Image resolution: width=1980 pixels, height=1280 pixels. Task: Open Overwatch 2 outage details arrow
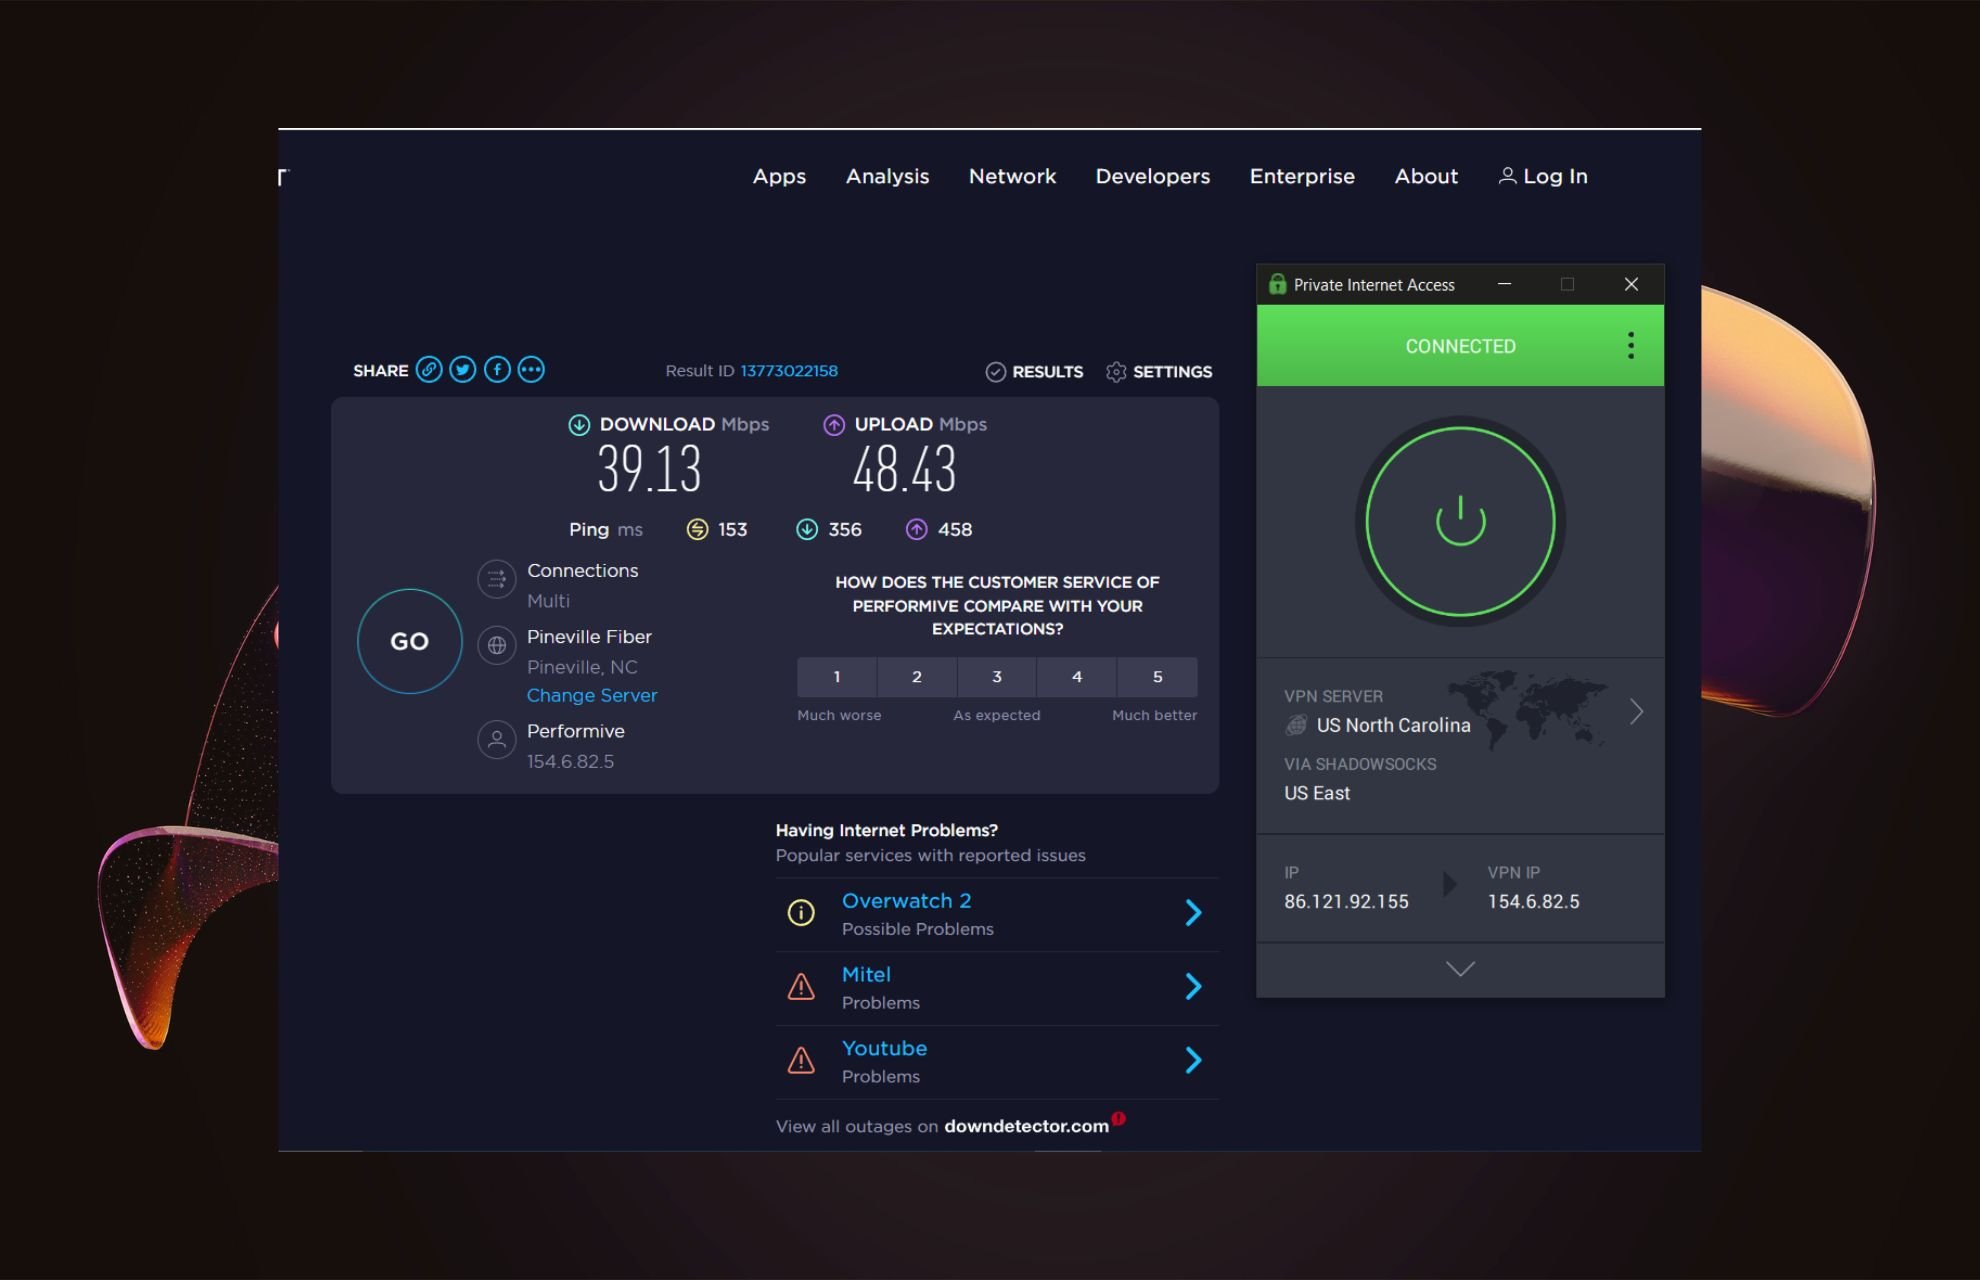[x=1193, y=913]
